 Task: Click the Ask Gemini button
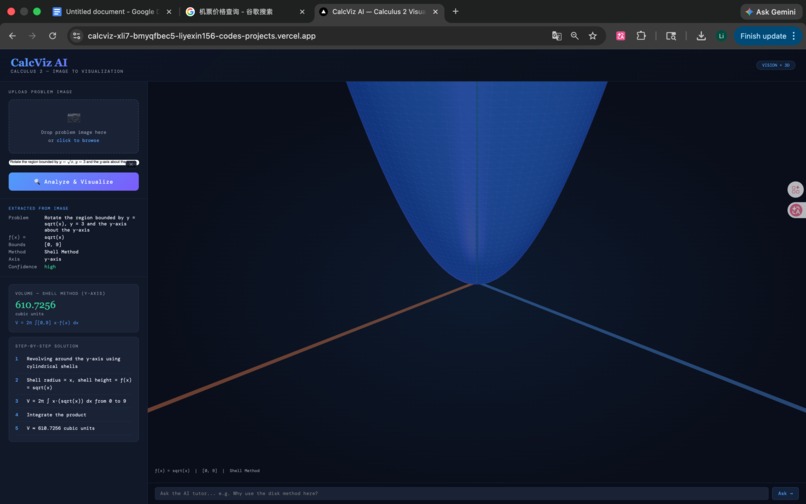[x=771, y=11]
